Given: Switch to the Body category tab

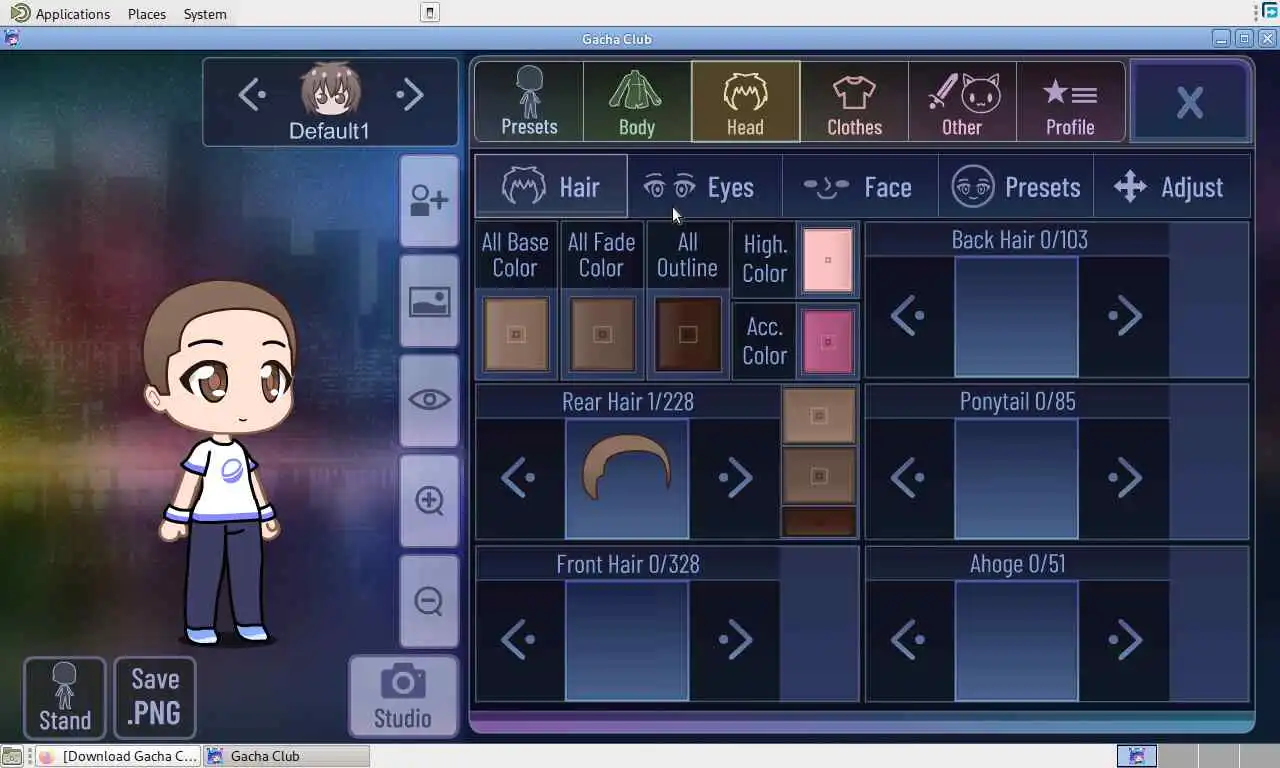Looking at the screenshot, I should click(x=637, y=102).
